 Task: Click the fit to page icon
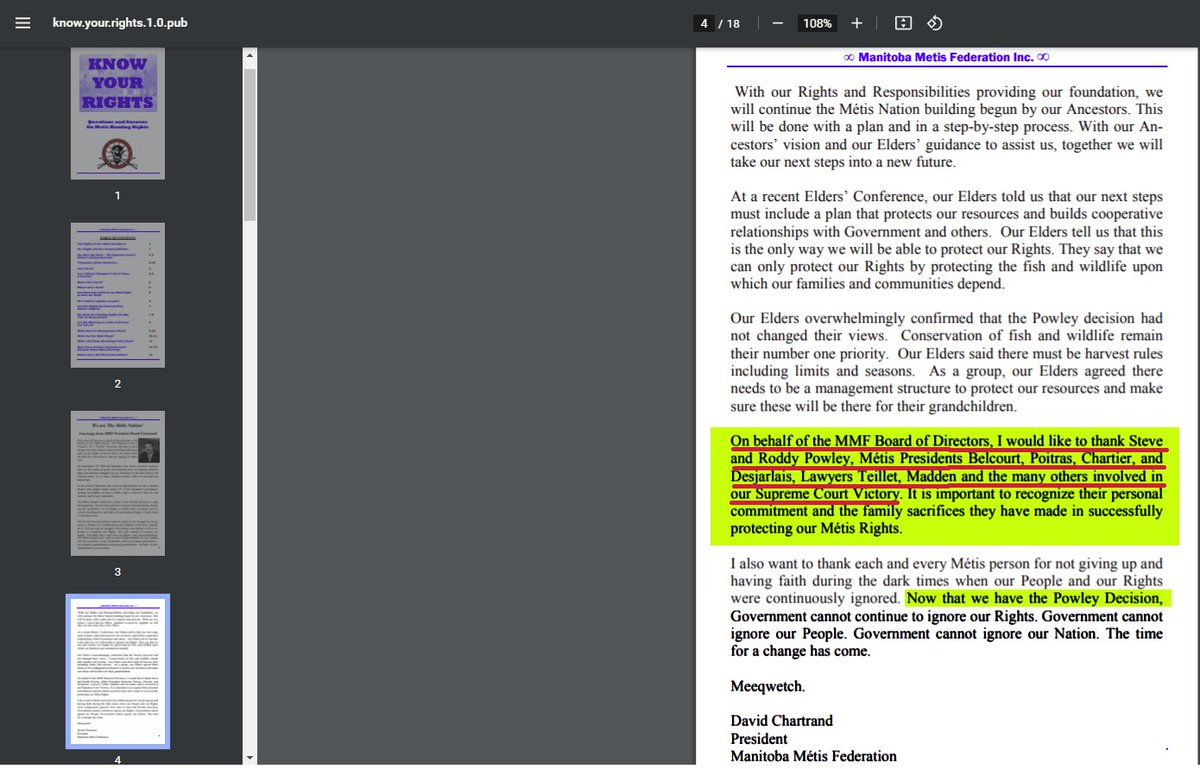click(x=903, y=23)
